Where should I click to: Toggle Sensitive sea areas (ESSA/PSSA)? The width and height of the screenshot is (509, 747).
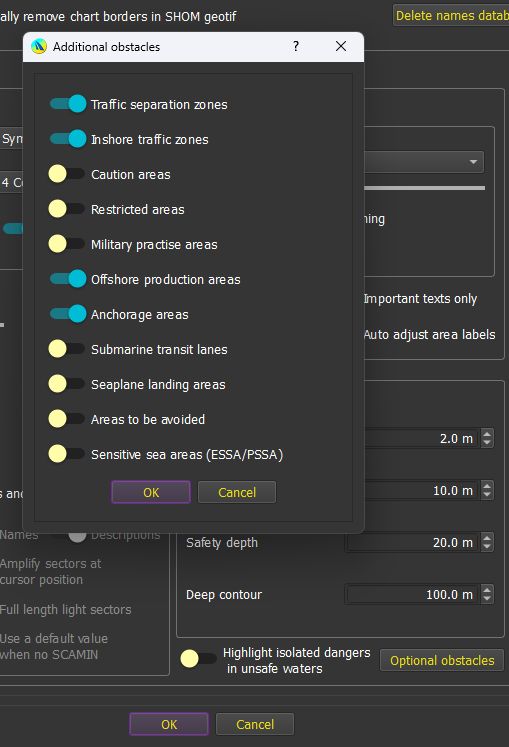point(67,454)
